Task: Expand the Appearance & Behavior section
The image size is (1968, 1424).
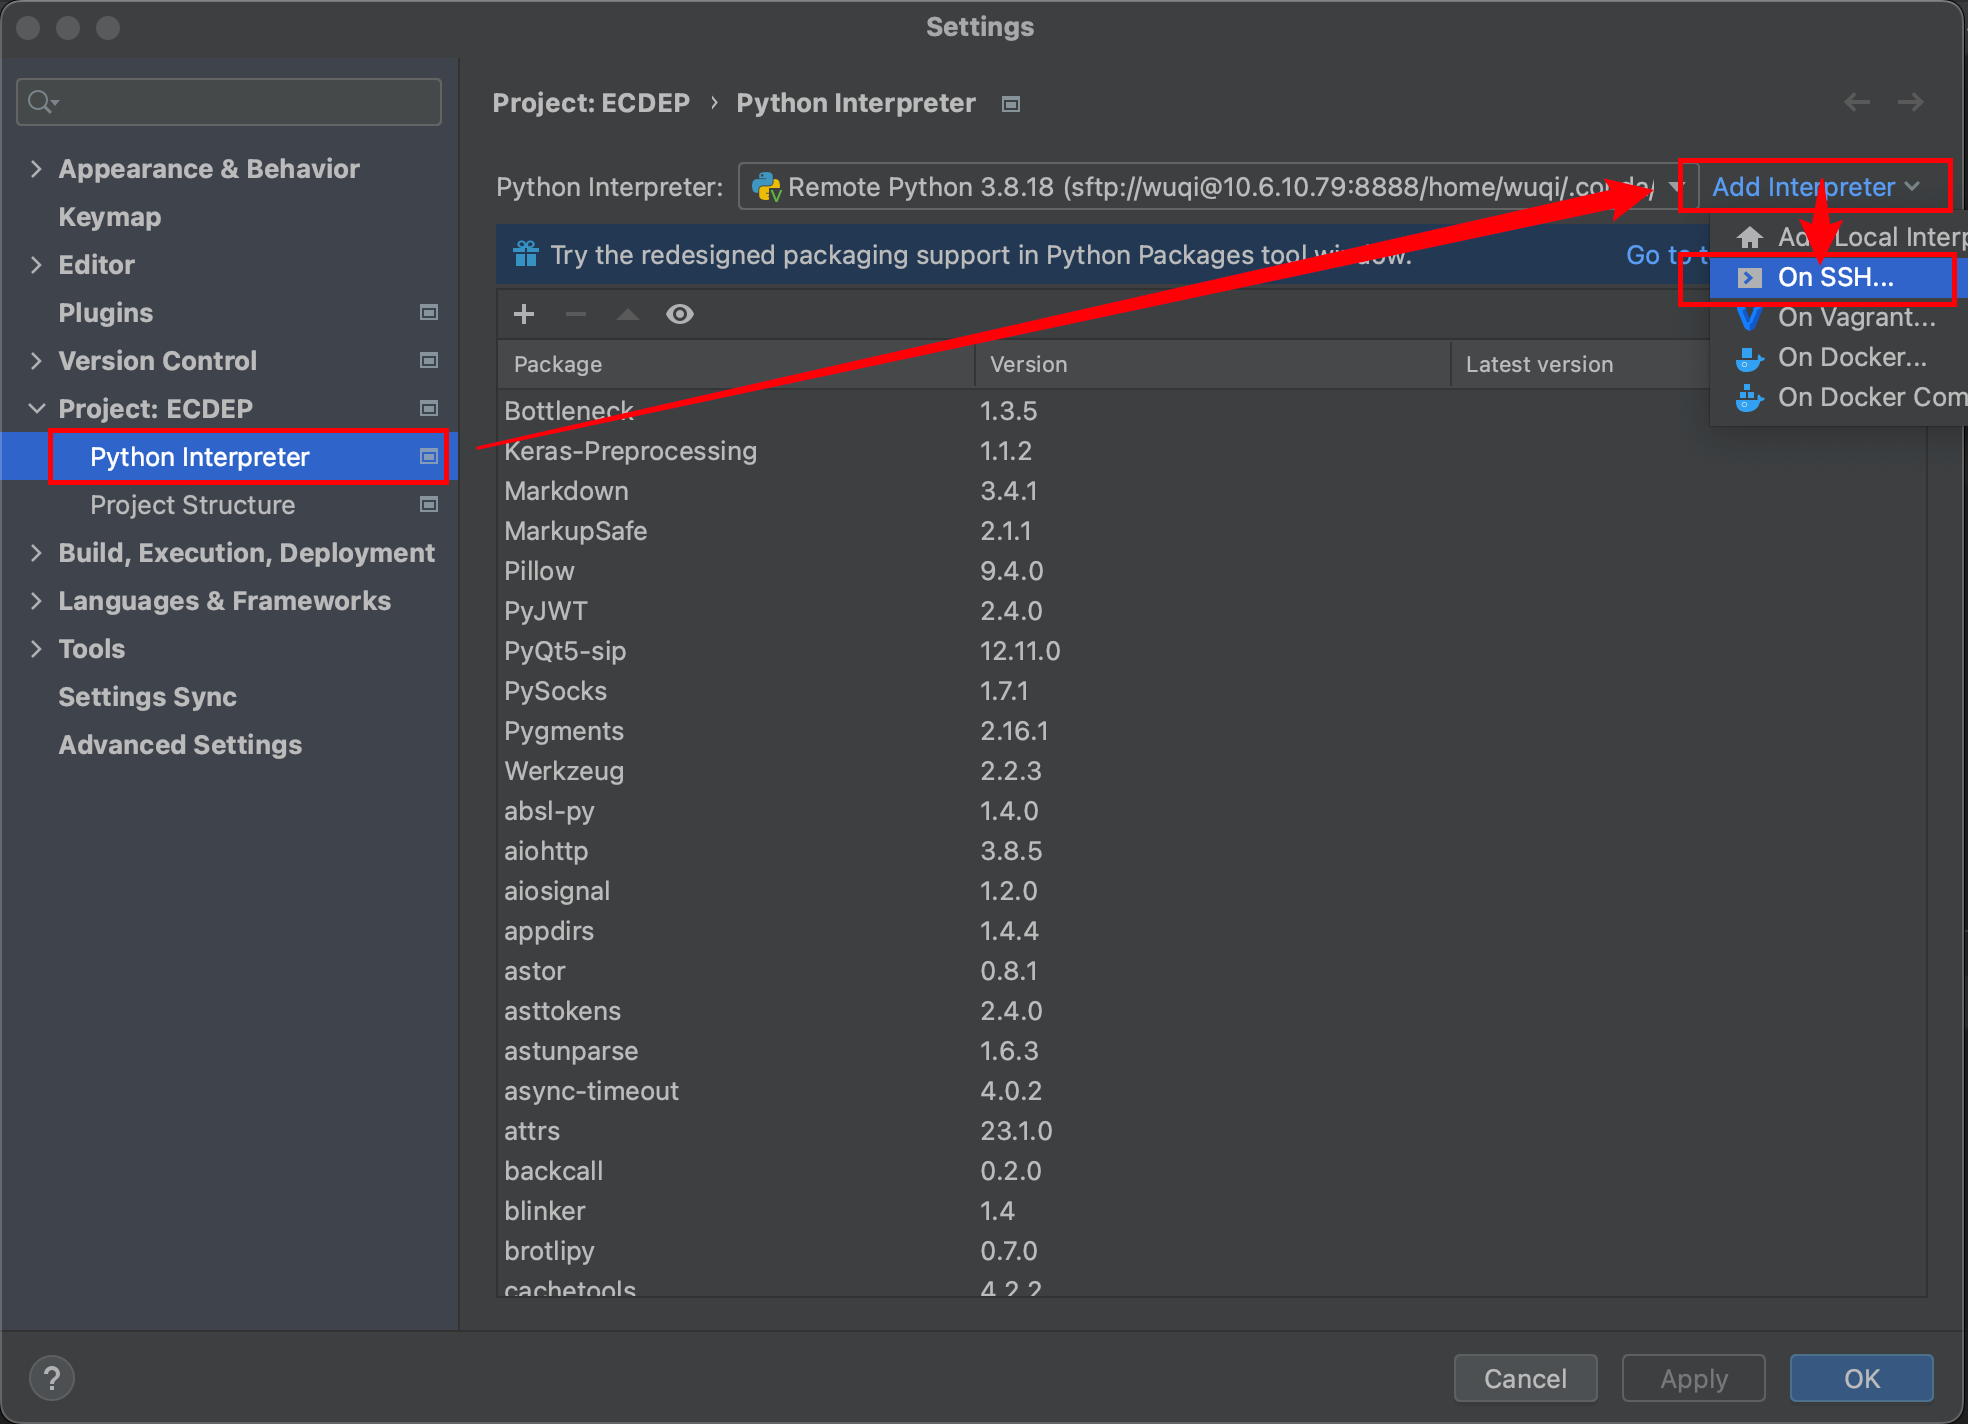Action: 37,168
